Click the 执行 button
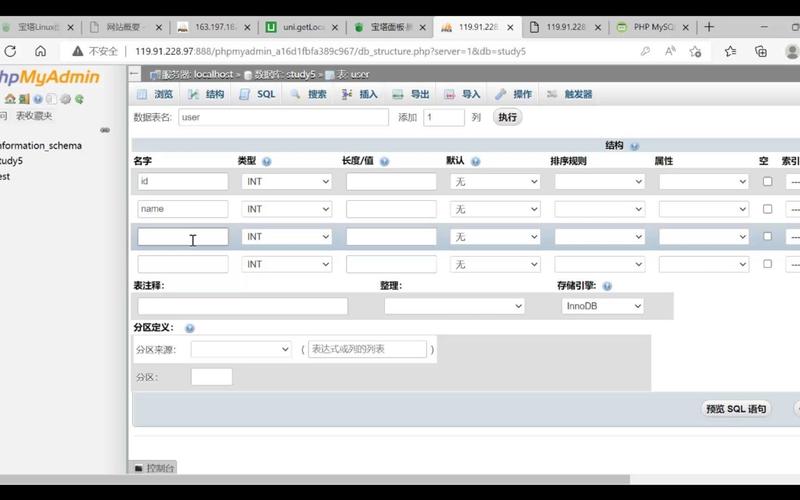Screen dimensions: 800x500 [x=507, y=117]
